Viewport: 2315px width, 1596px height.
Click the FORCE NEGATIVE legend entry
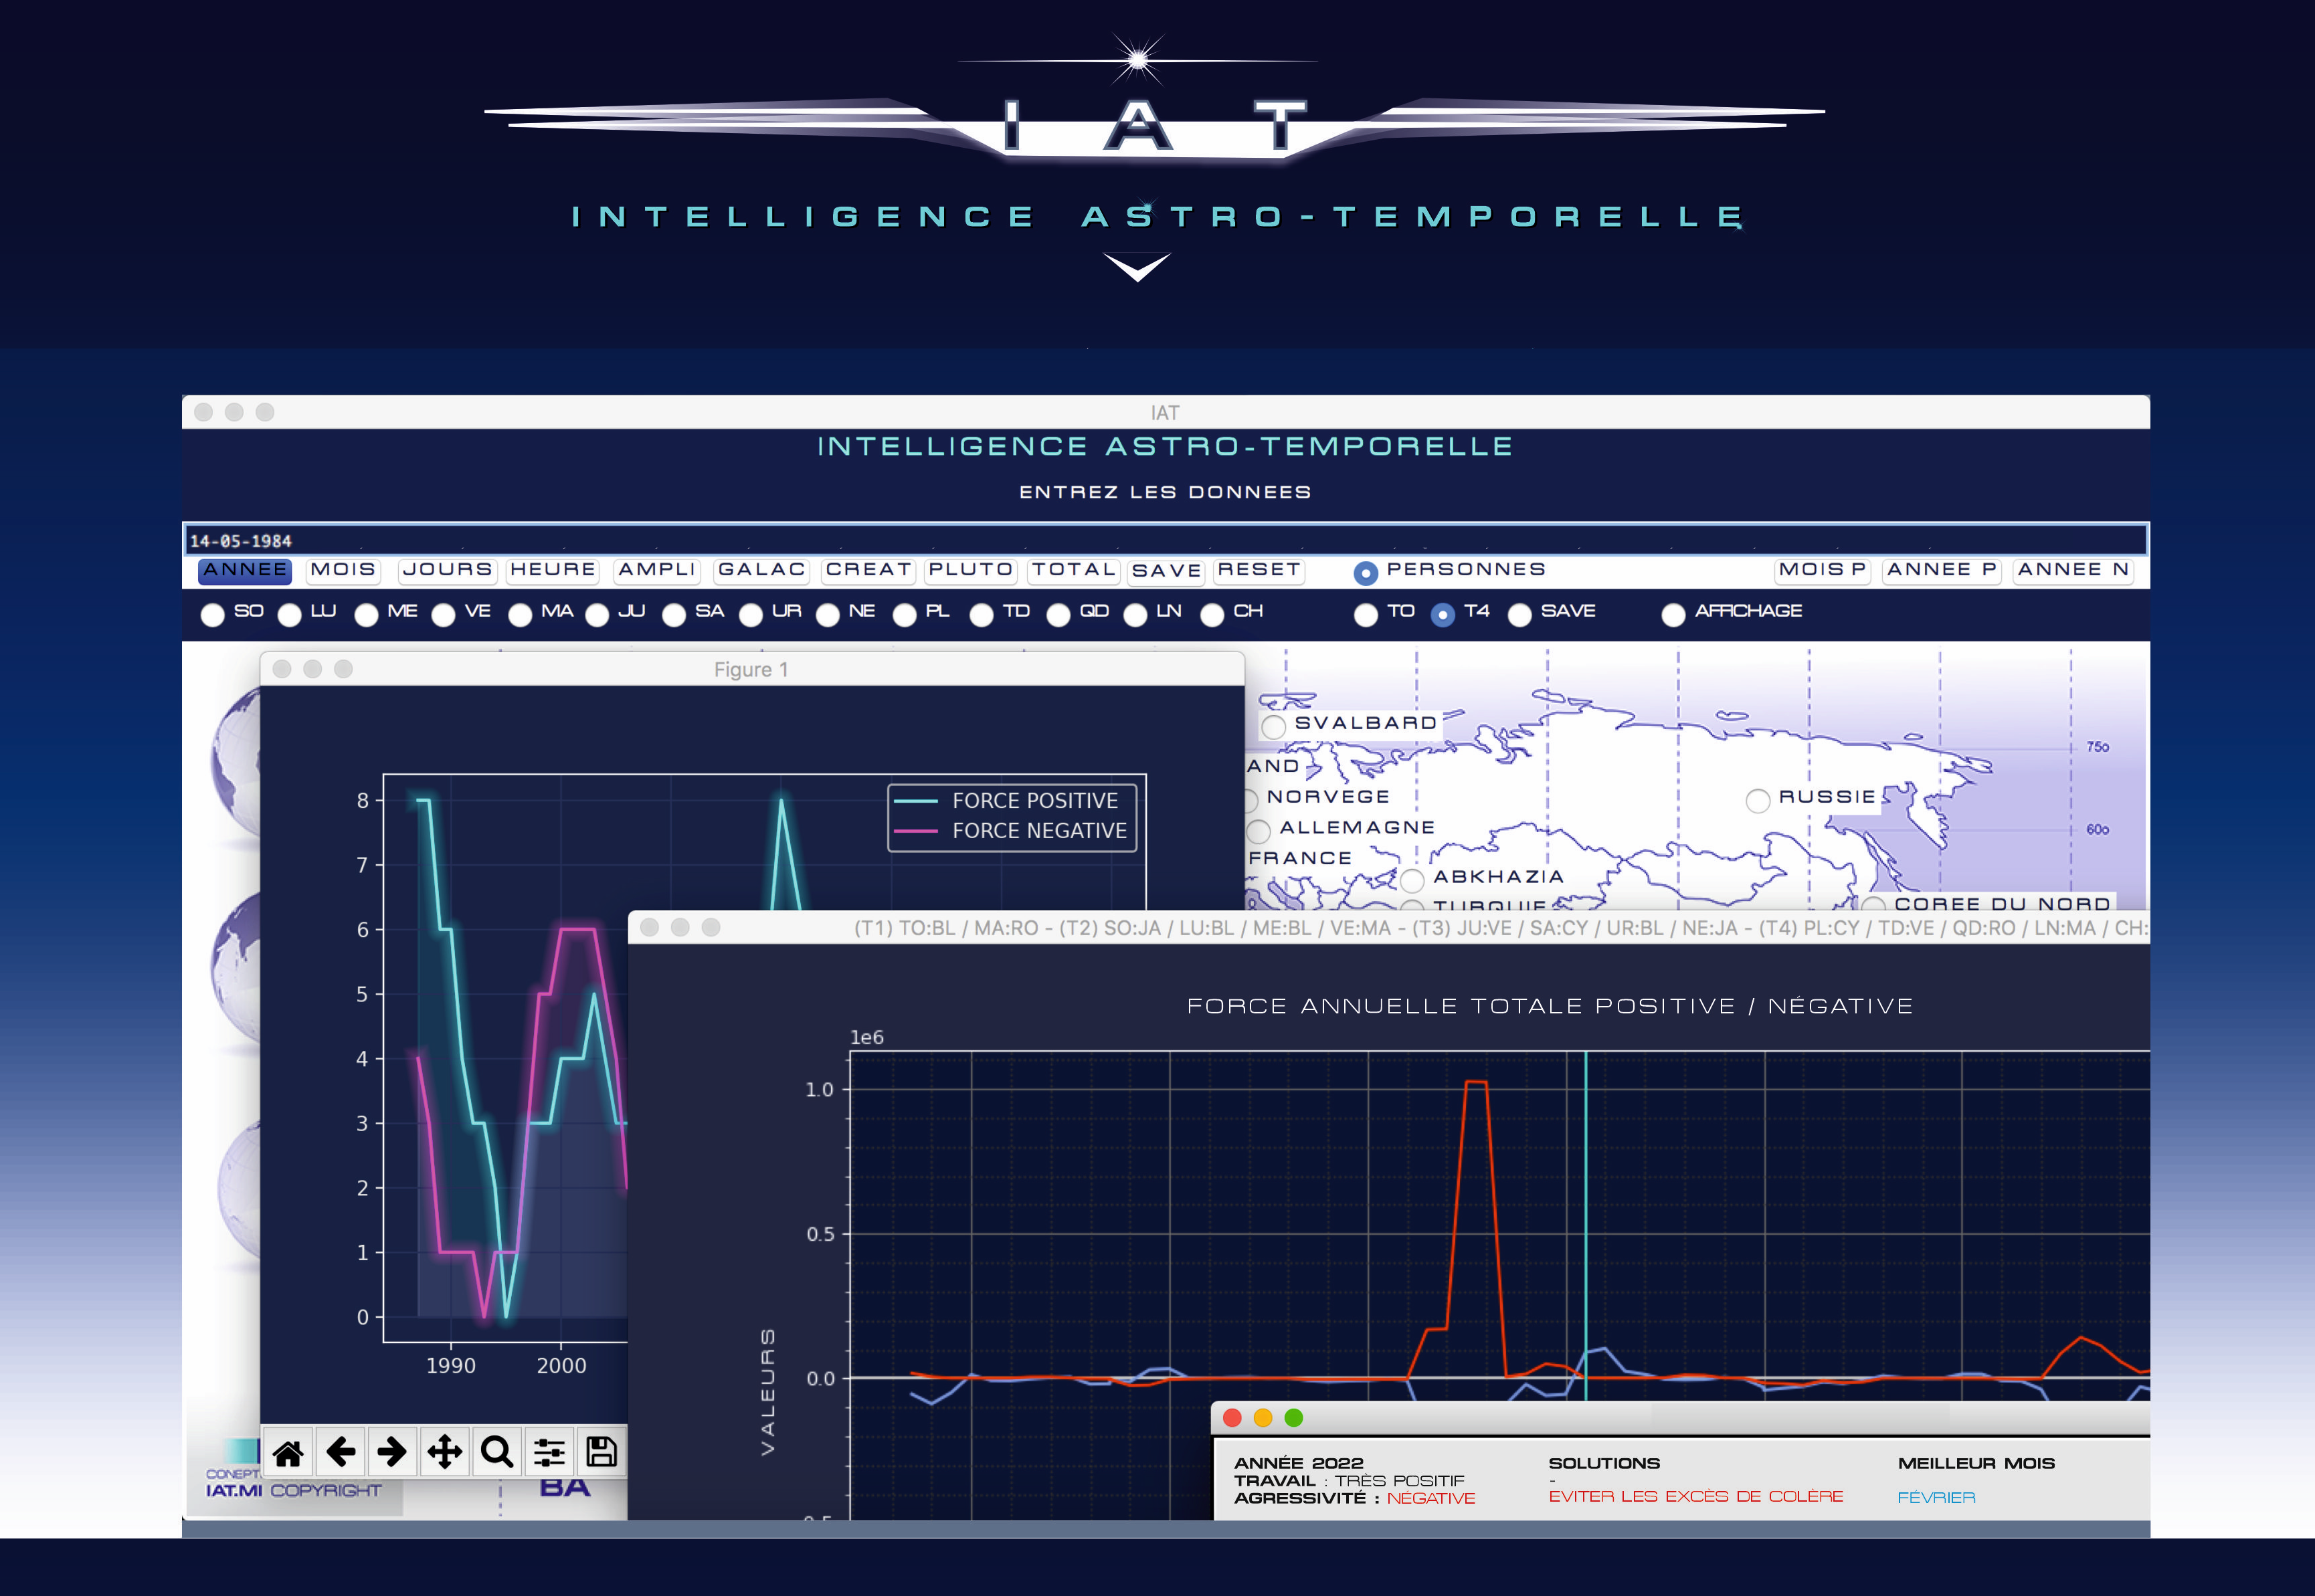coord(1012,831)
